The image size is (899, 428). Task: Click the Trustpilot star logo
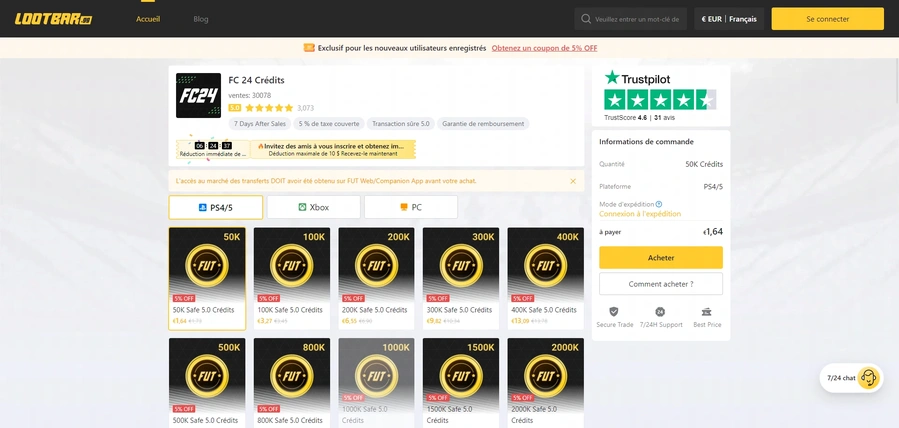coord(612,78)
